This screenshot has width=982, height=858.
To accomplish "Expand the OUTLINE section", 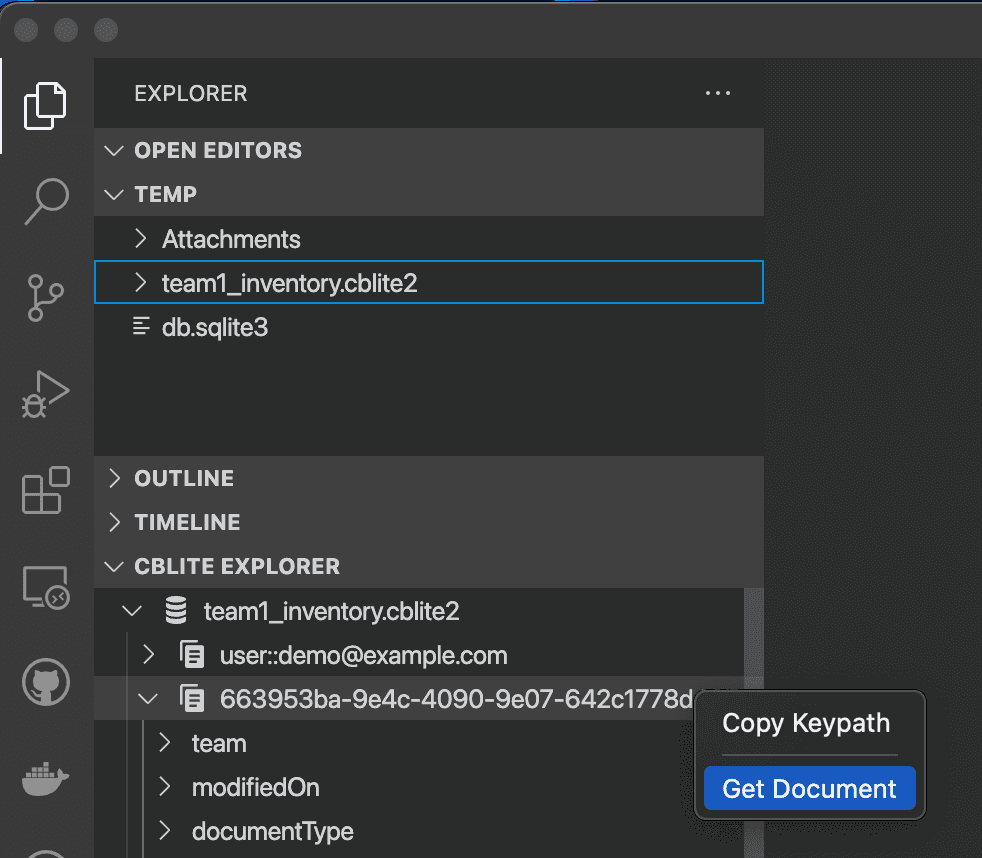I will [114, 478].
